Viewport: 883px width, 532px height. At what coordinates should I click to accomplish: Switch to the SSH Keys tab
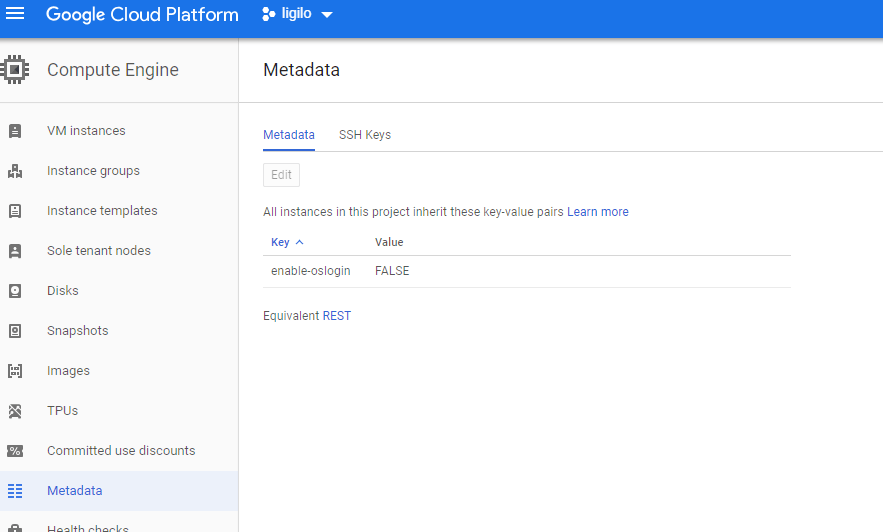[365, 135]
